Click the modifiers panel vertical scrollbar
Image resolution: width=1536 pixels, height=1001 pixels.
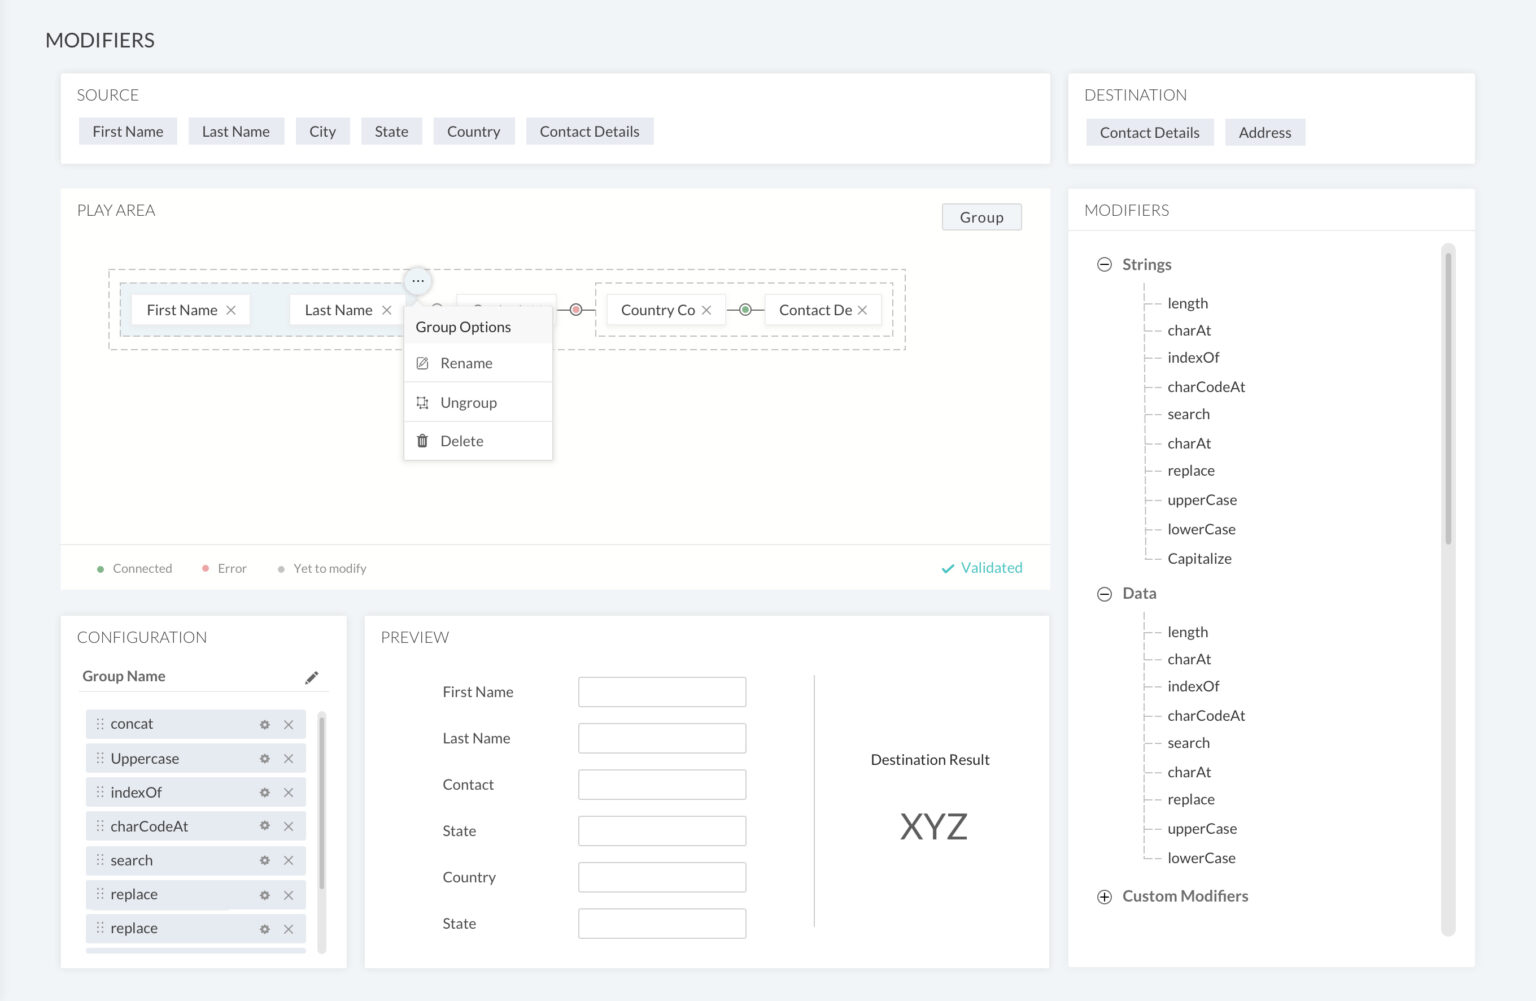click(1448, 400)
